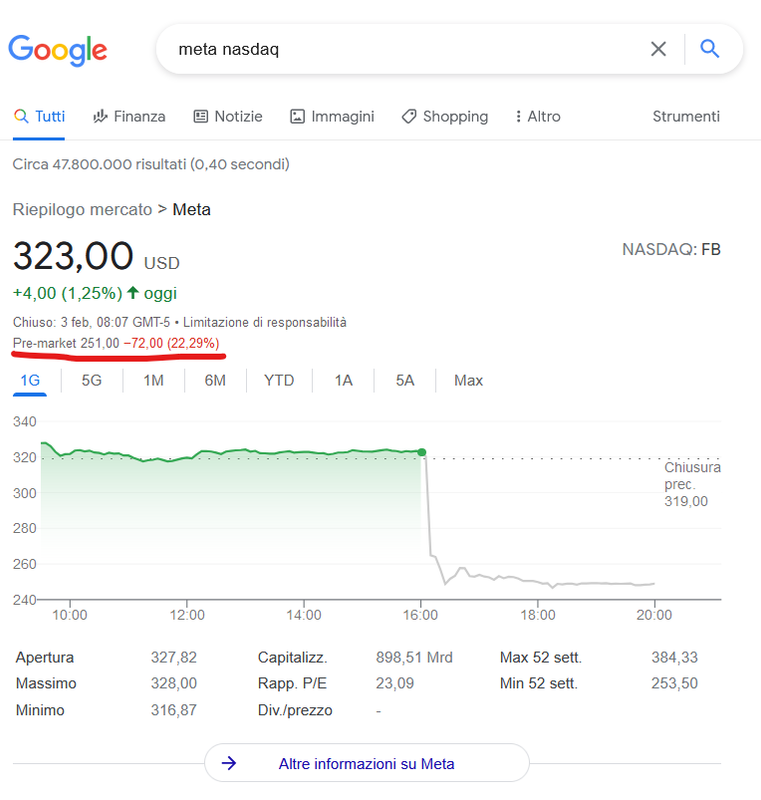Open the Immagini tab
761x800 pixels.
pyautogui.click(x=332, y=116)
